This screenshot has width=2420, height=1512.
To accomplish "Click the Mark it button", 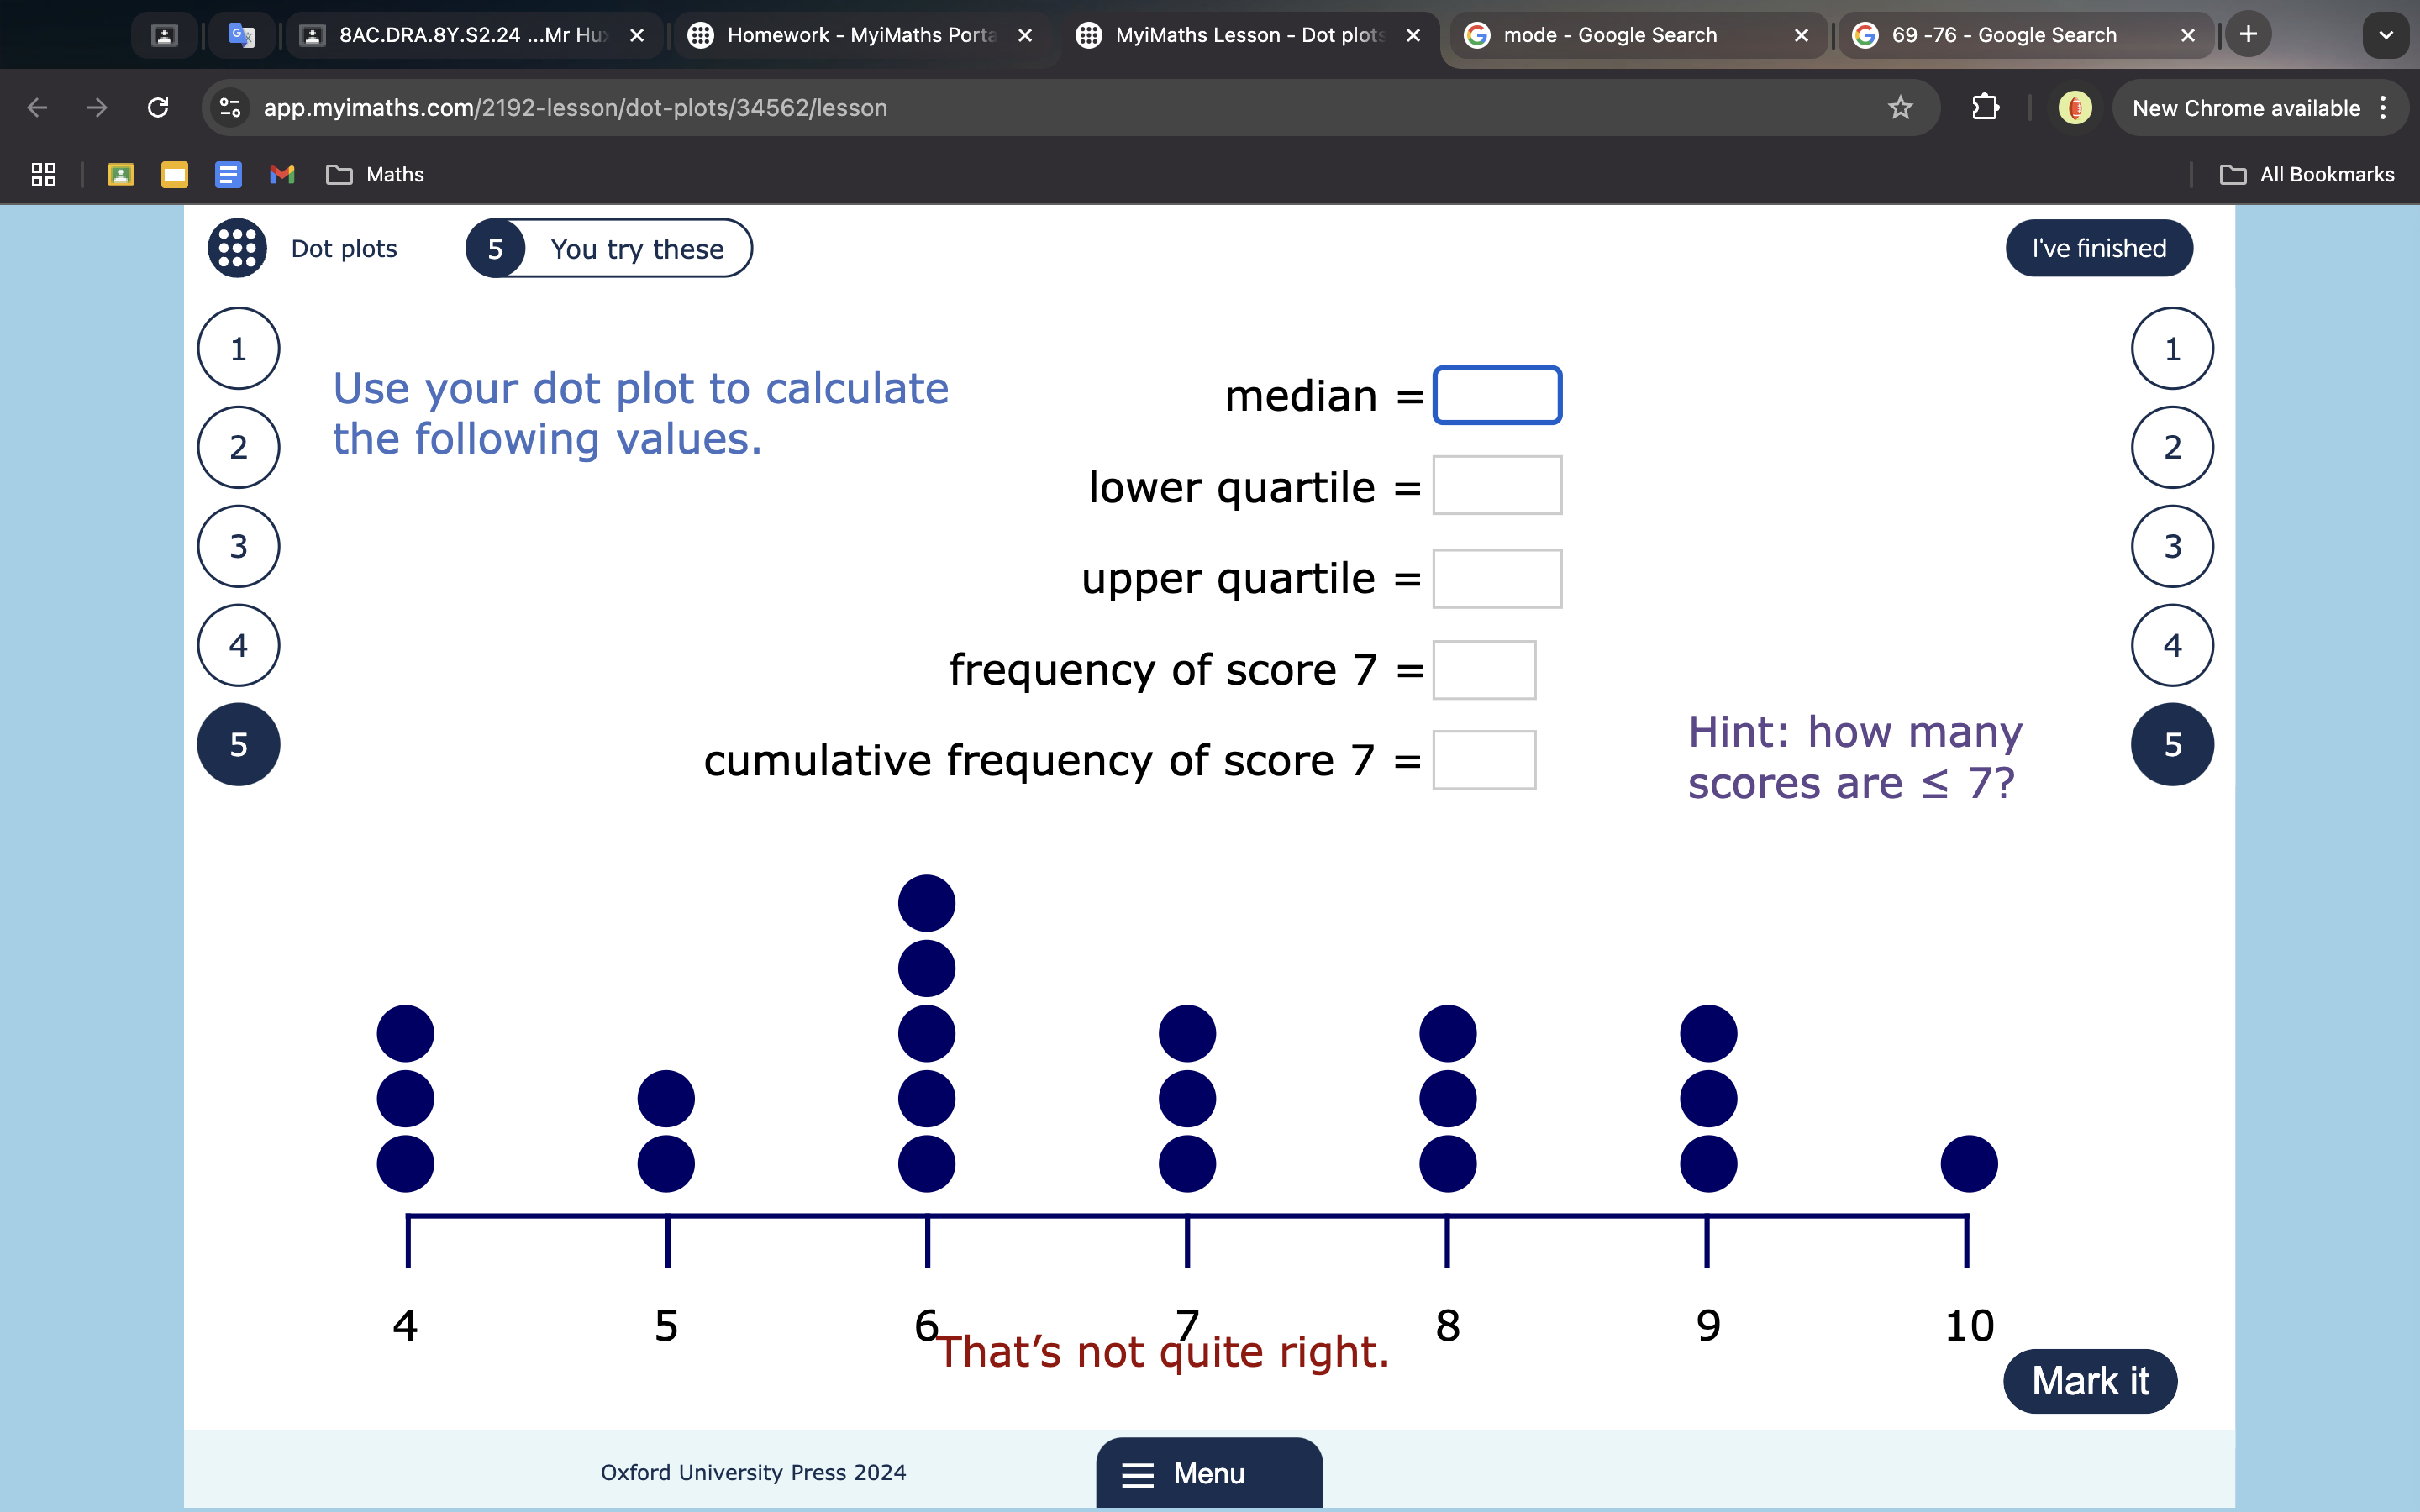I will (x=2090, y=1381).
